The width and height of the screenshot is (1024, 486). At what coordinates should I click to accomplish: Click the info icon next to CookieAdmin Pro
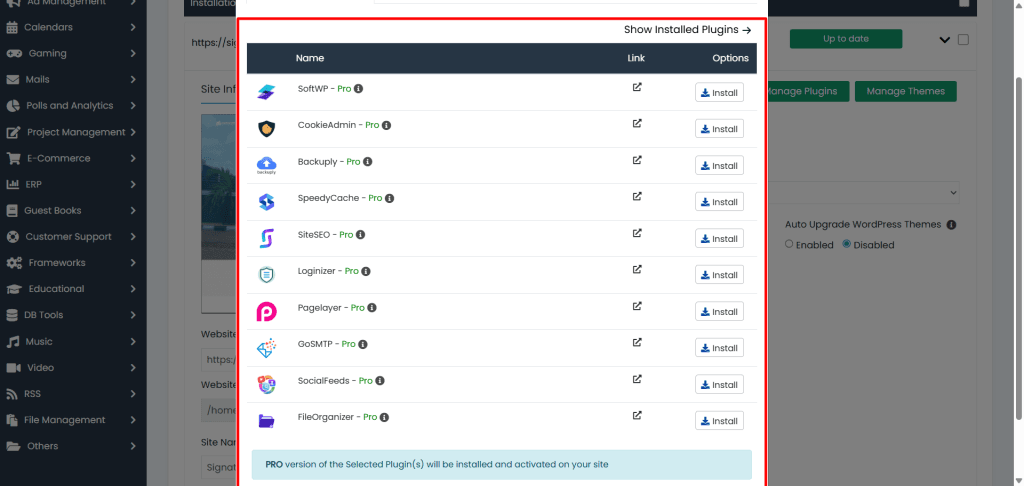tap(387, 125)
